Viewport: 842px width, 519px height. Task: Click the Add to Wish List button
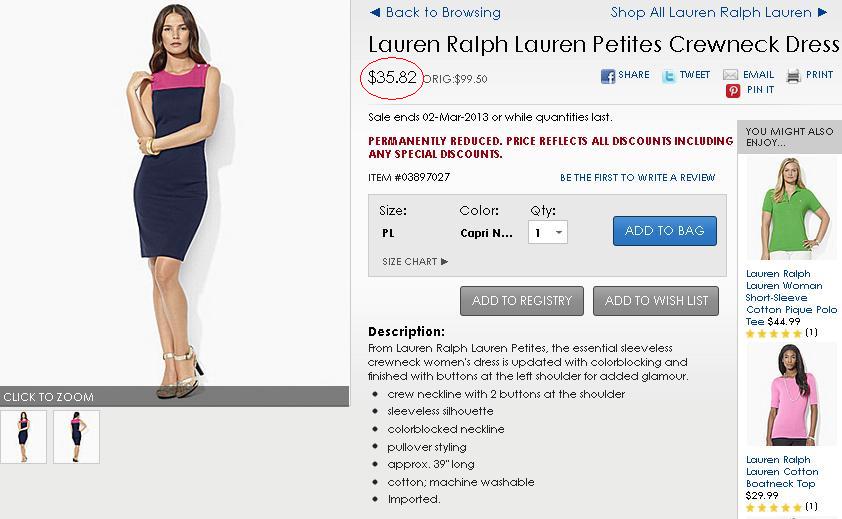[656, 301]
